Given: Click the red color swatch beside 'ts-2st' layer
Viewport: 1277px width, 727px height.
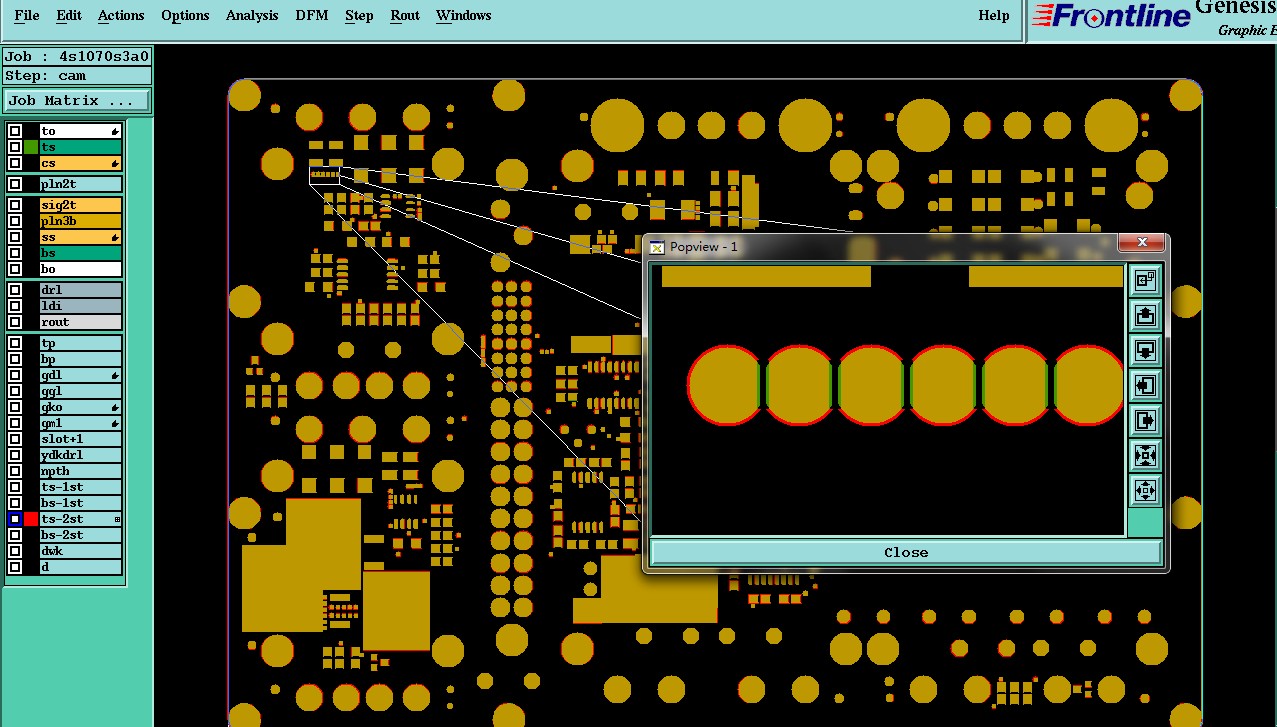Looking at the screenshot, I should coord(31,519).
